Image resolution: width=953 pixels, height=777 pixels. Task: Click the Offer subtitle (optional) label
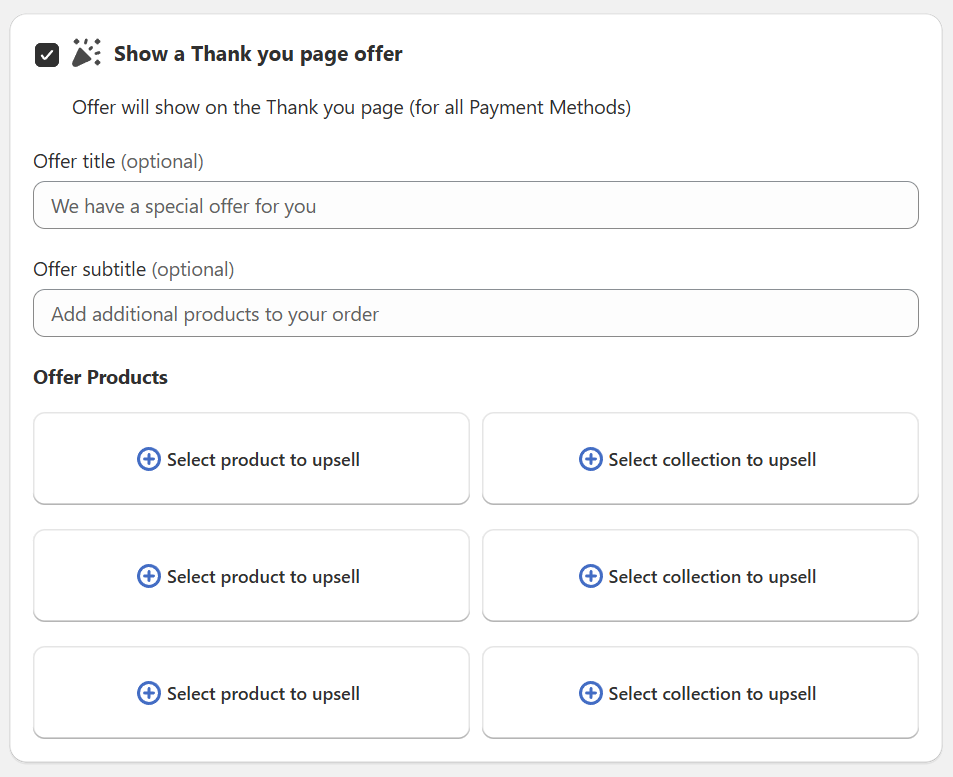133,269
